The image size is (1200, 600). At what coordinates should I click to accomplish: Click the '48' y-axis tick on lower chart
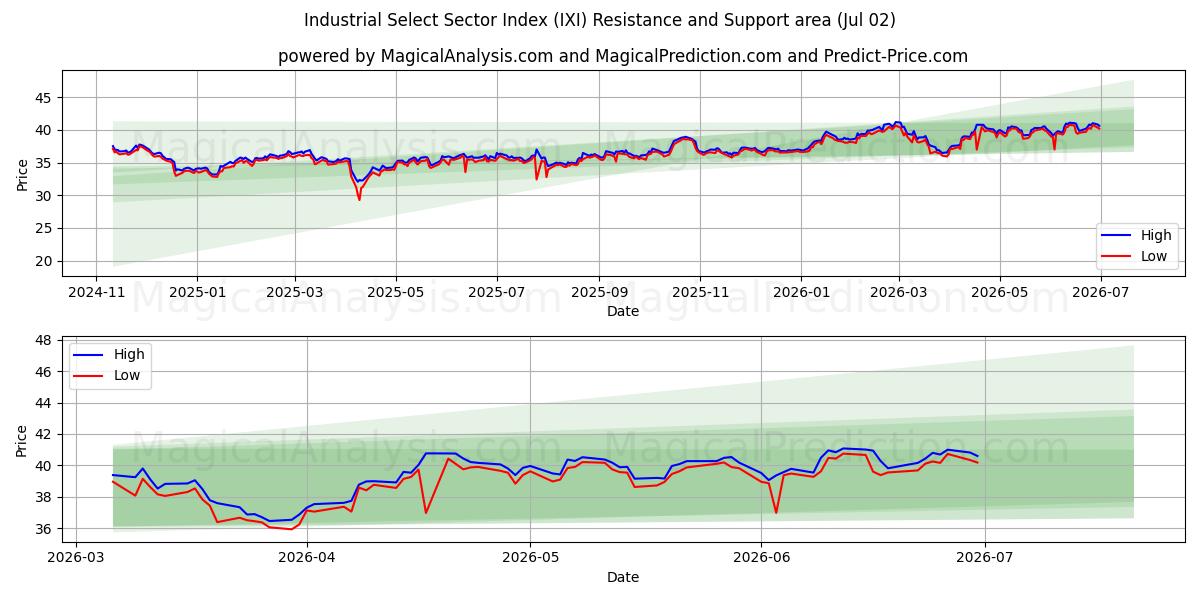(x=43, y=340)
